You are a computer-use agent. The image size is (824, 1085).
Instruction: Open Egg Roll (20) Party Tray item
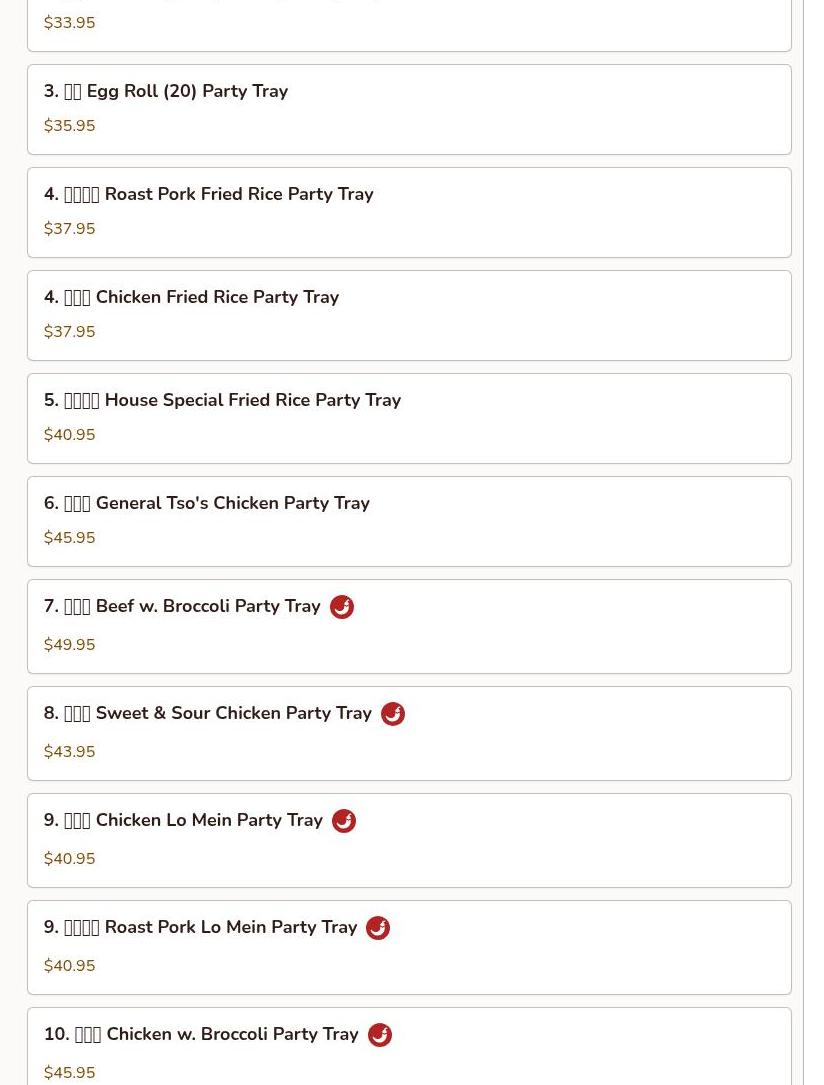coord(409,109)
